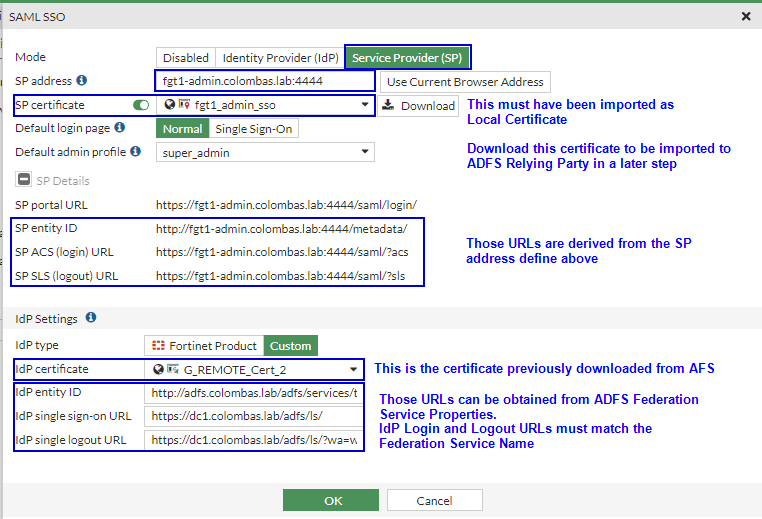Click the SP ACS (login) URL value
Screen dimensions: 762x519
coord(282,252)
